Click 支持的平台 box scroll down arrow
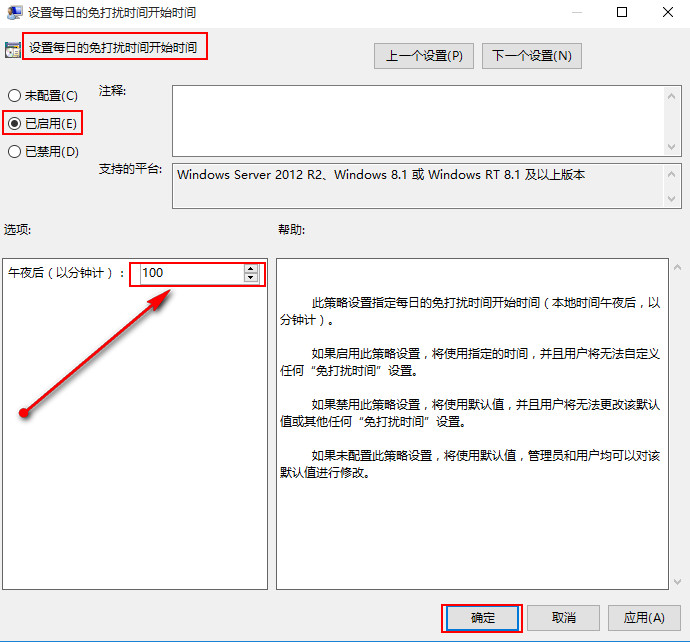 point(674,199)
